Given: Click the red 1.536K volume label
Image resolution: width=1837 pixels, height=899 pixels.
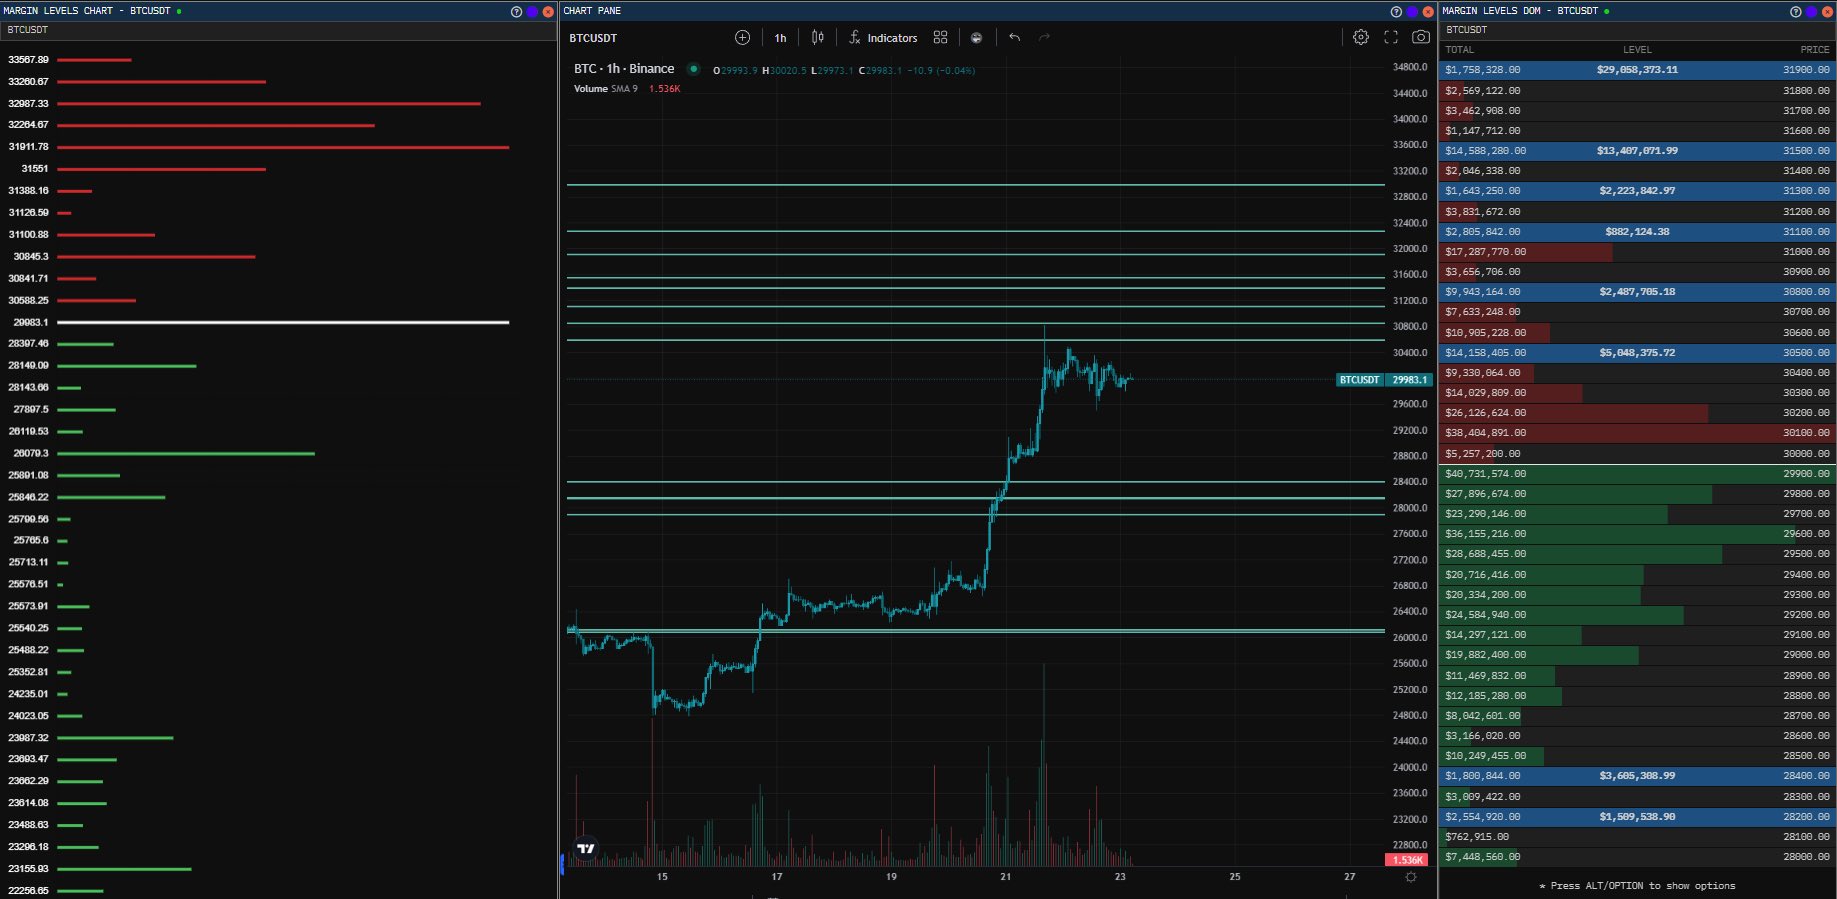Looking at the screenshot, I should click(x=1406, y=860).
